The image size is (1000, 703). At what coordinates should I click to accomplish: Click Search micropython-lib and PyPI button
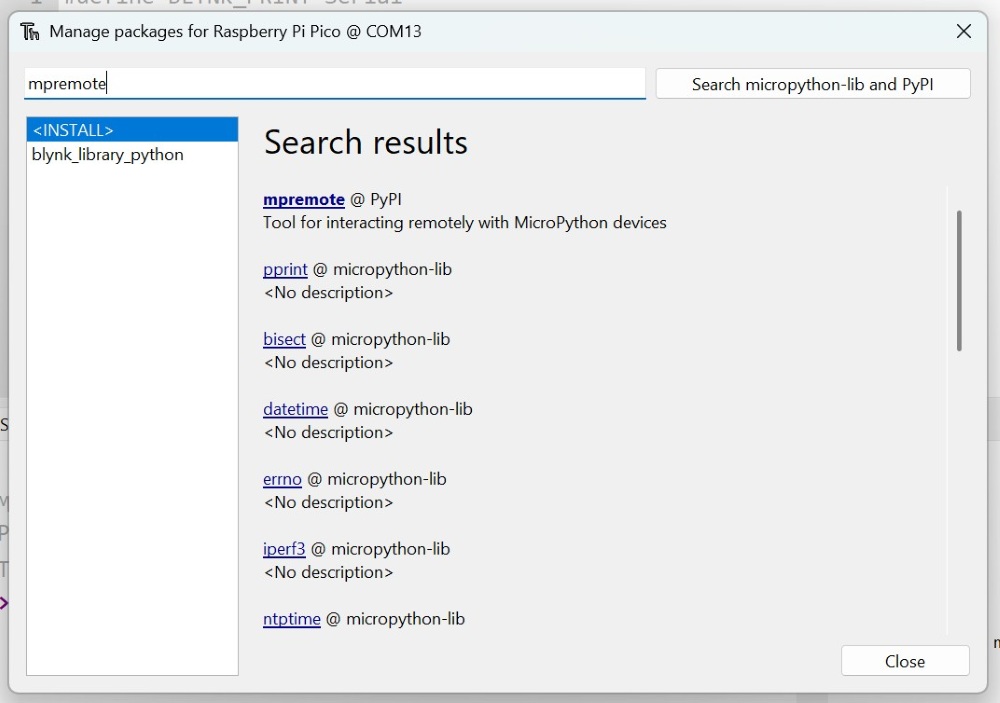click(813, 84)
